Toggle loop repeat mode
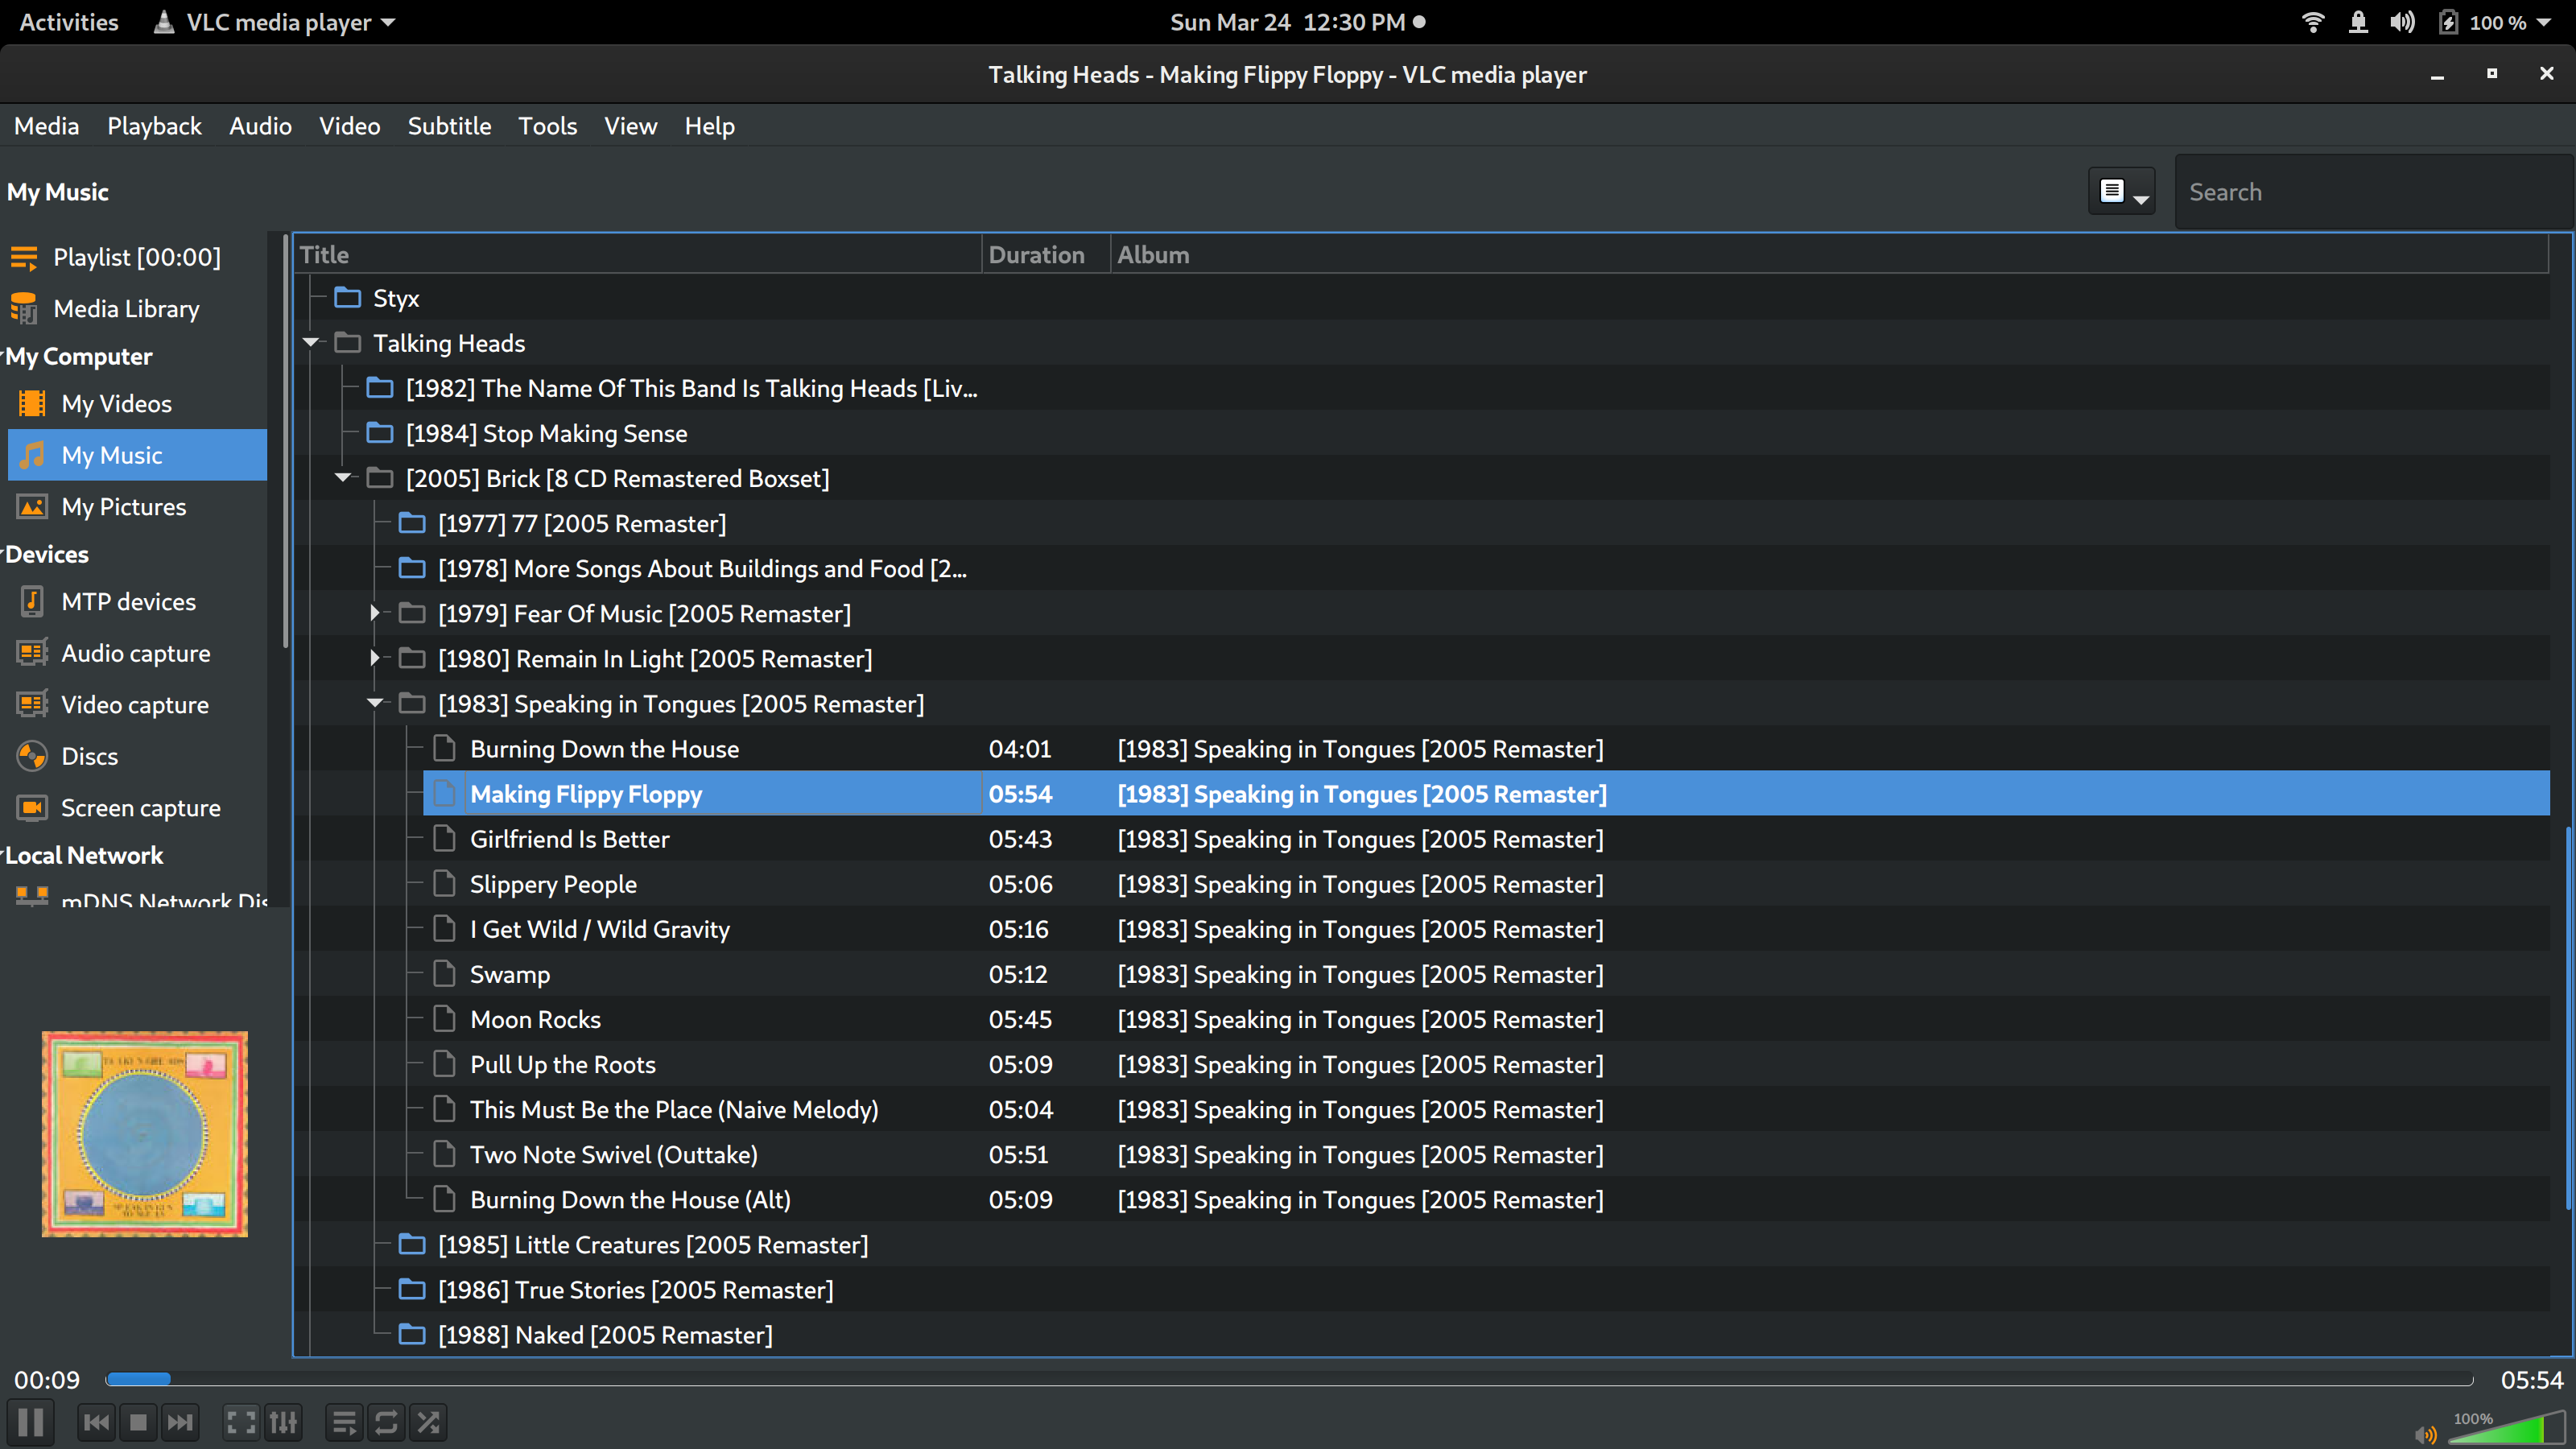This screenshot has height=1449, width=2576. (386, 1421)
